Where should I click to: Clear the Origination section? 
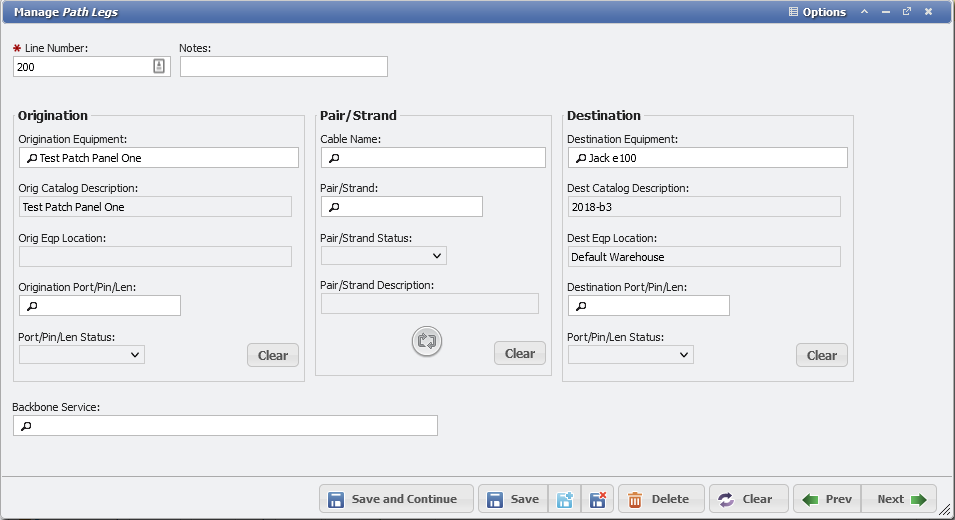272,355
